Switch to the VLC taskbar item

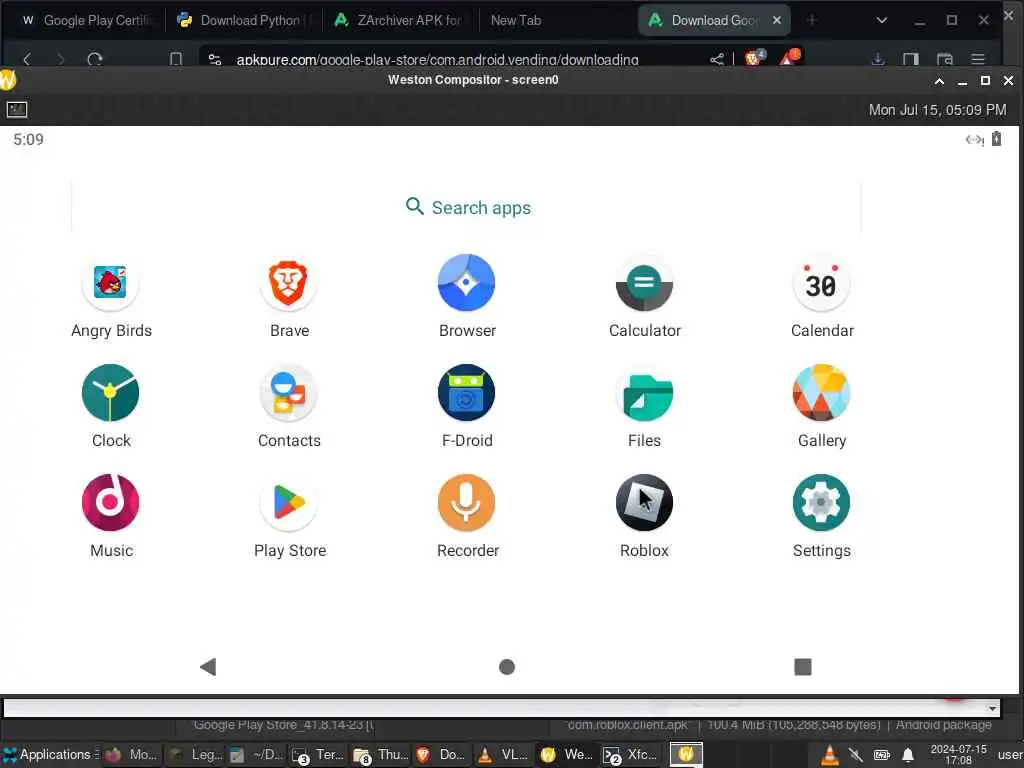[x=504, y=754]
